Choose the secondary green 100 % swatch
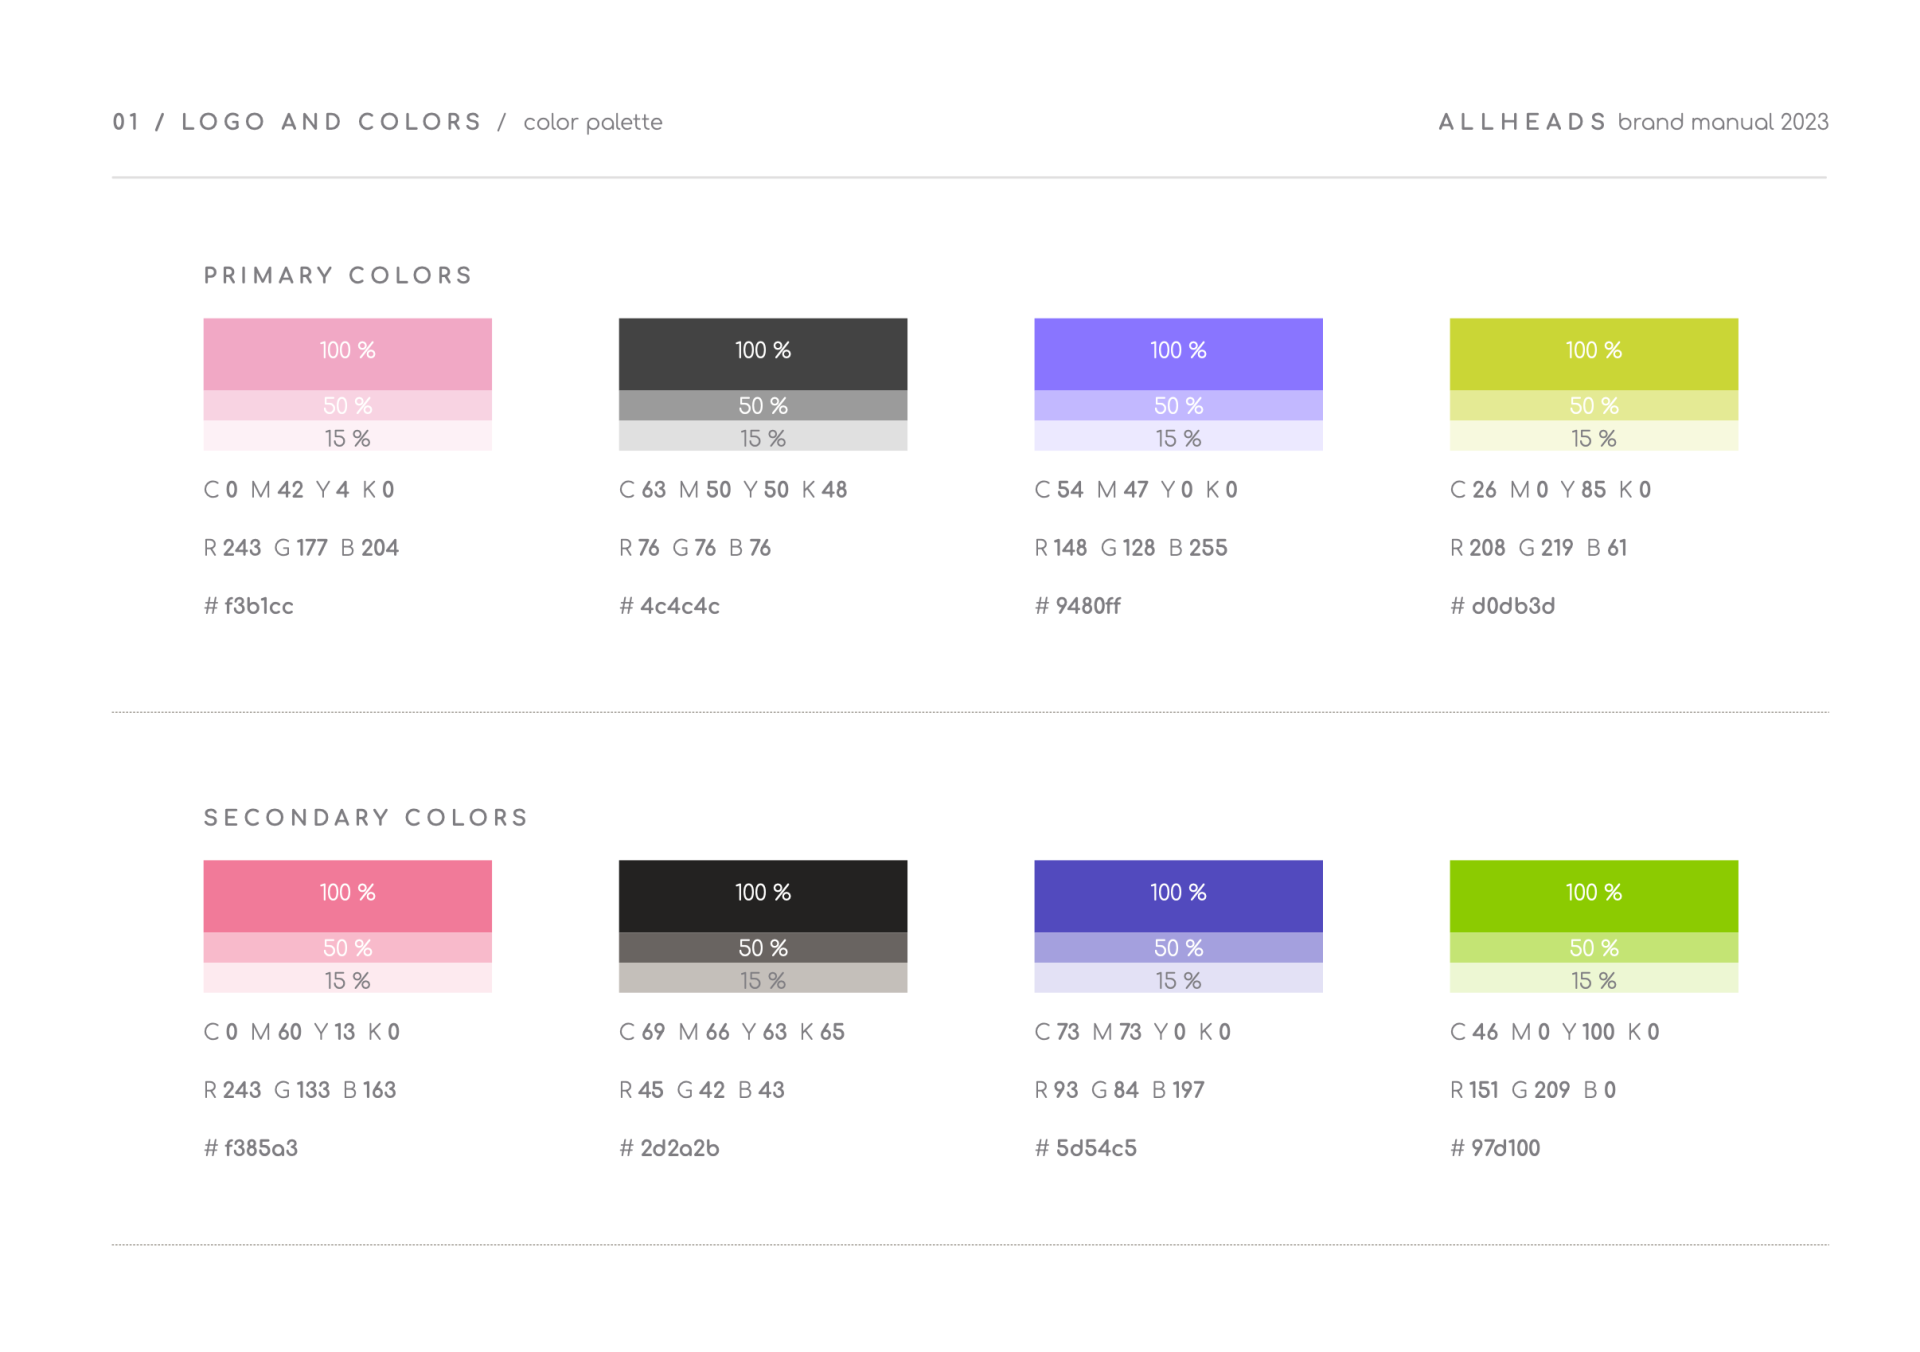The image size is (1920, 1352). pos(1593,895)
